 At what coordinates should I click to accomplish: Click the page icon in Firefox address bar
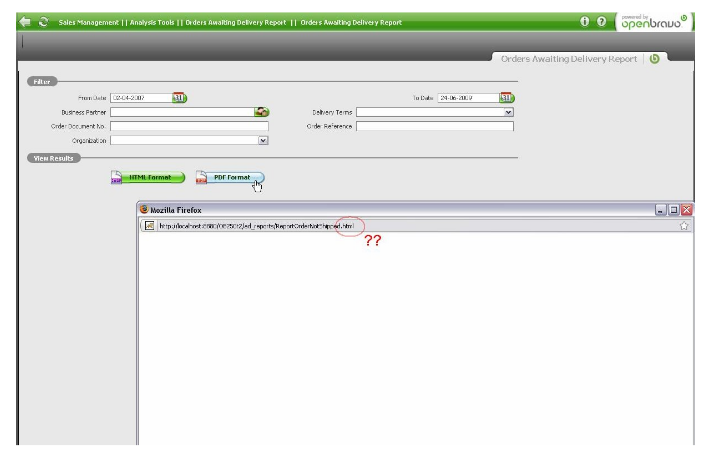pos(149,225)
